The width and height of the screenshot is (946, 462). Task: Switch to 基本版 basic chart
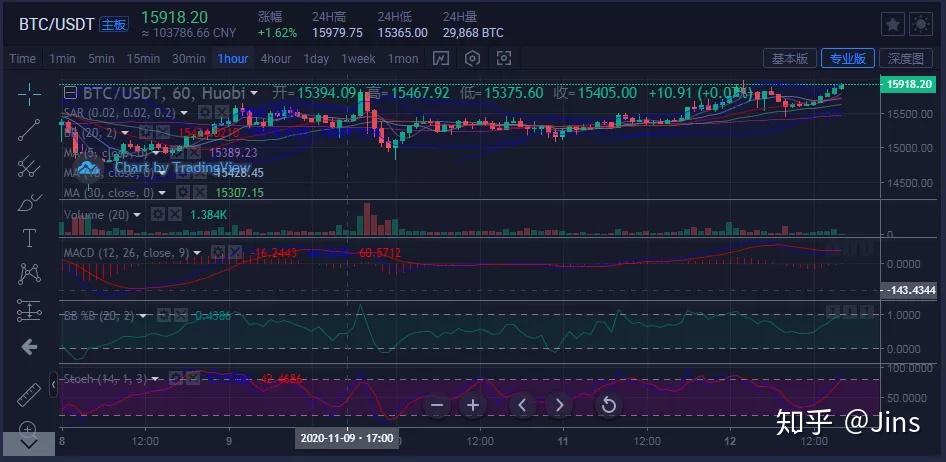(x=790, y=59)
